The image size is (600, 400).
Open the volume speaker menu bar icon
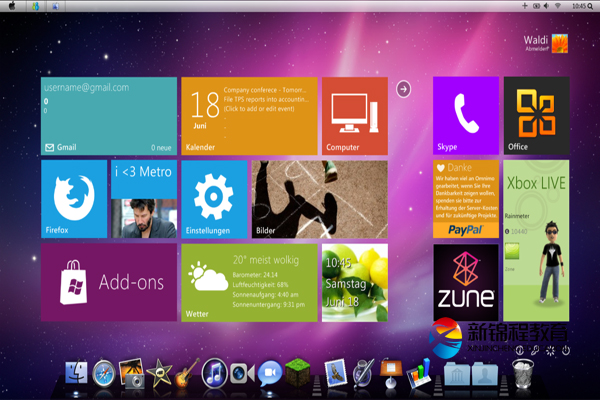547,6
